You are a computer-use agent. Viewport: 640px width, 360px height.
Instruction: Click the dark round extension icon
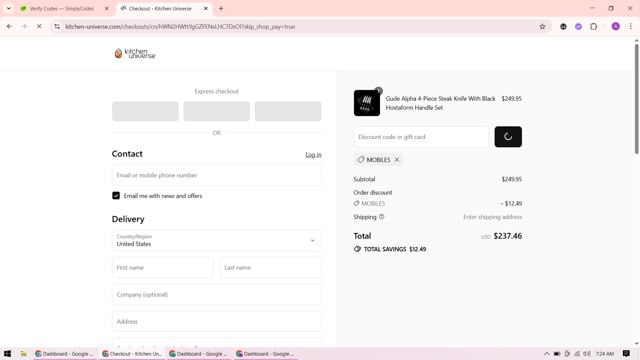pyautogui.click(x=563, y=27)
